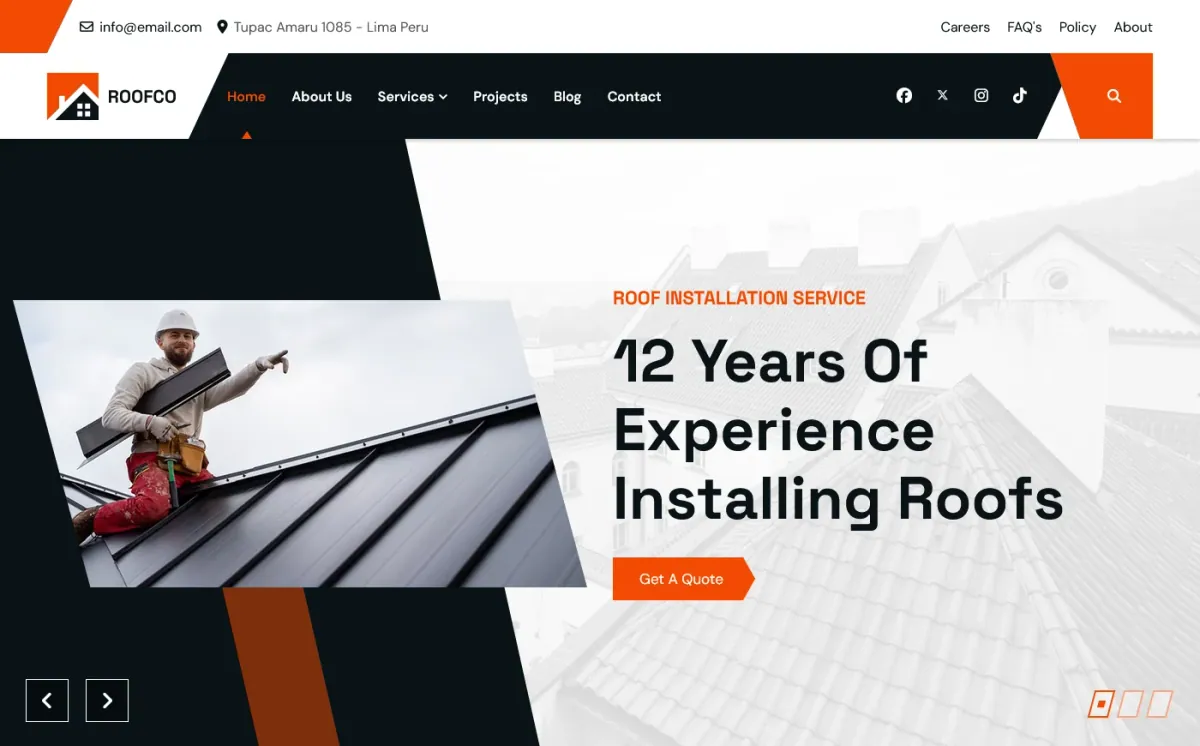Image resolution: width=1200 pixels, height=746 pixels.
Task: Click the roofer worker photo
Action: tap(300, 443)
